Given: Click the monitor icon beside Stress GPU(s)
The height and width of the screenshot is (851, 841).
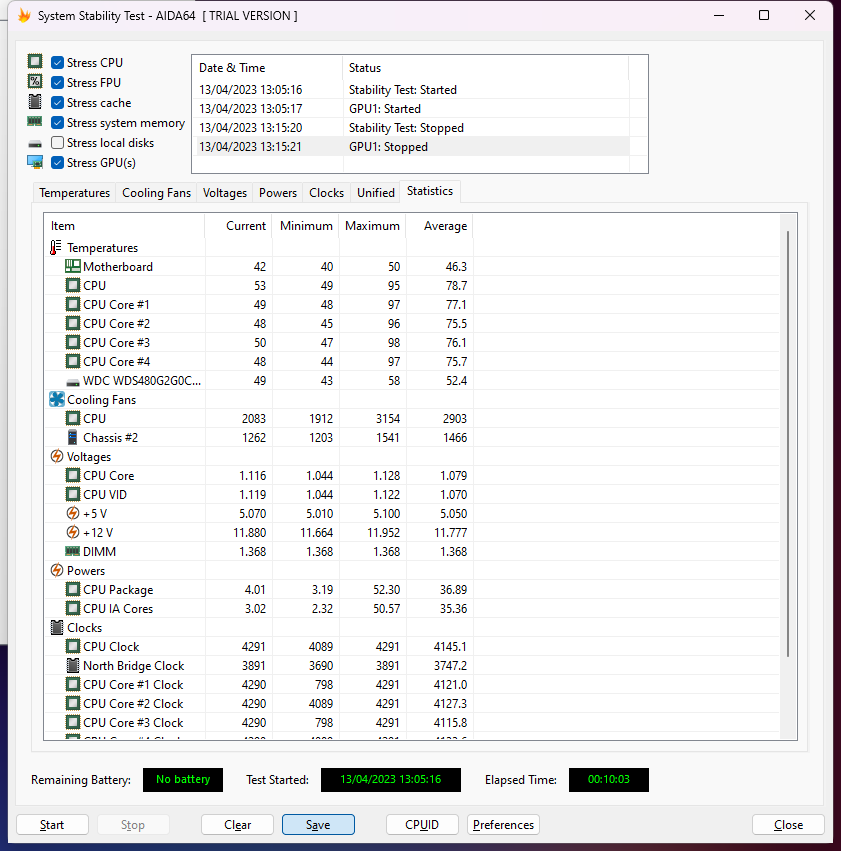Looking at the screenshot, I should 35,162.
